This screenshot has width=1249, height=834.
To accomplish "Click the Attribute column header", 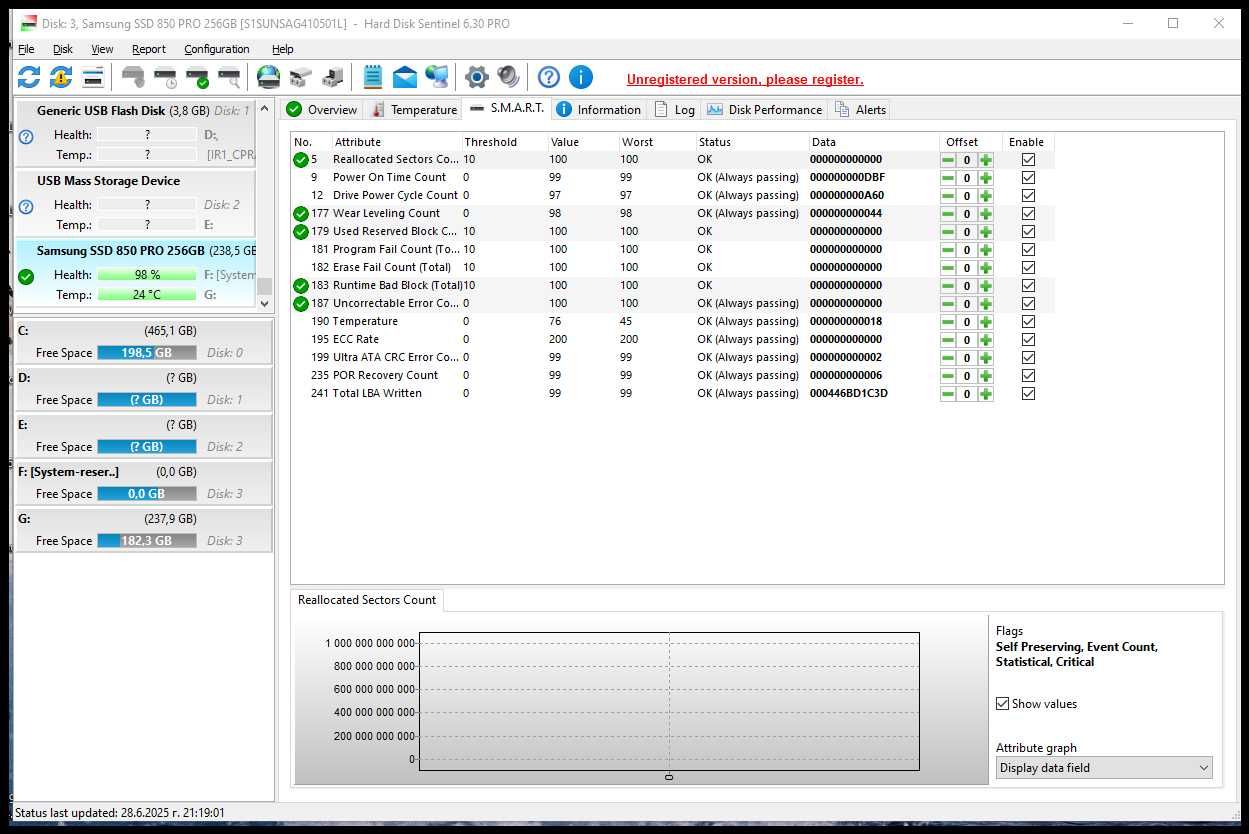I will click(396, 142).
